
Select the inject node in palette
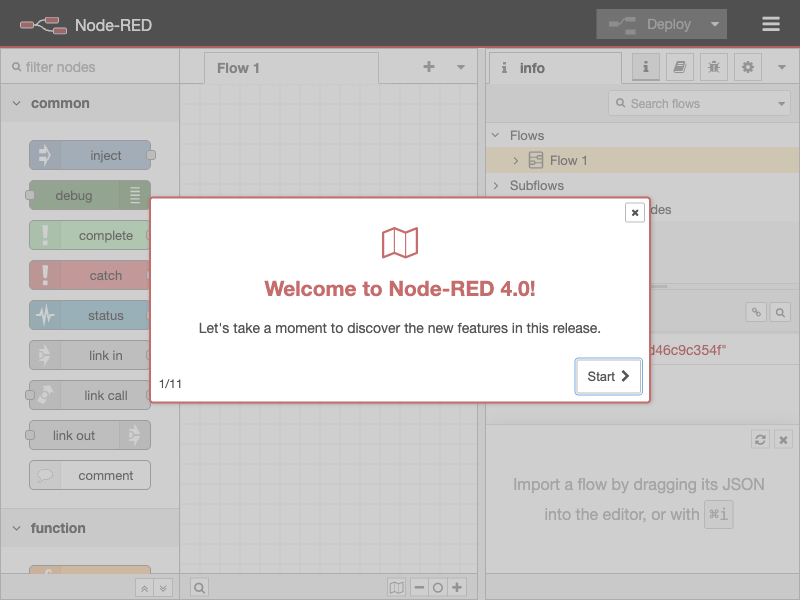(90, 155)
